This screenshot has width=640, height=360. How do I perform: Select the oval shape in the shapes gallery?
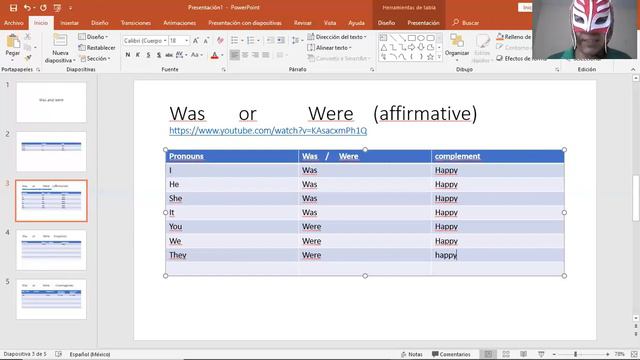point(421,38)
